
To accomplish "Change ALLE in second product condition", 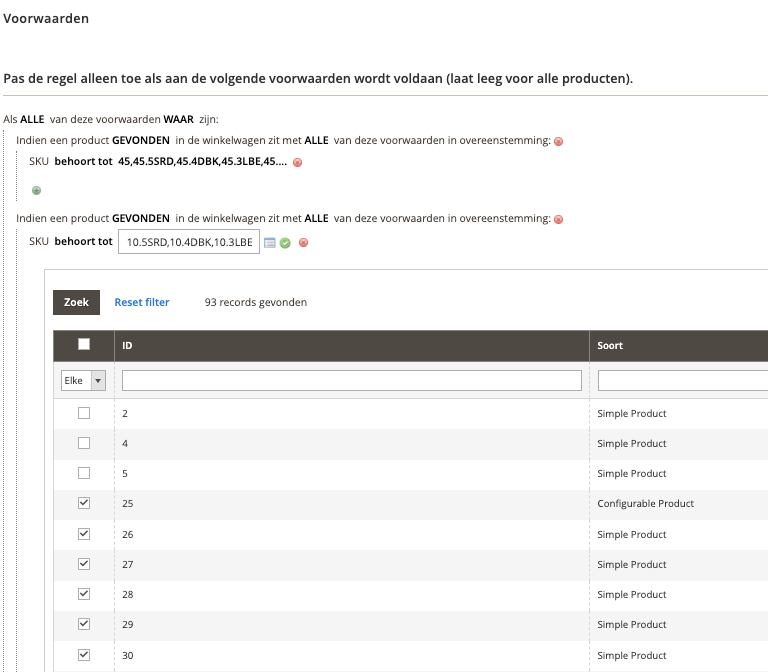I will click(316, 218).
